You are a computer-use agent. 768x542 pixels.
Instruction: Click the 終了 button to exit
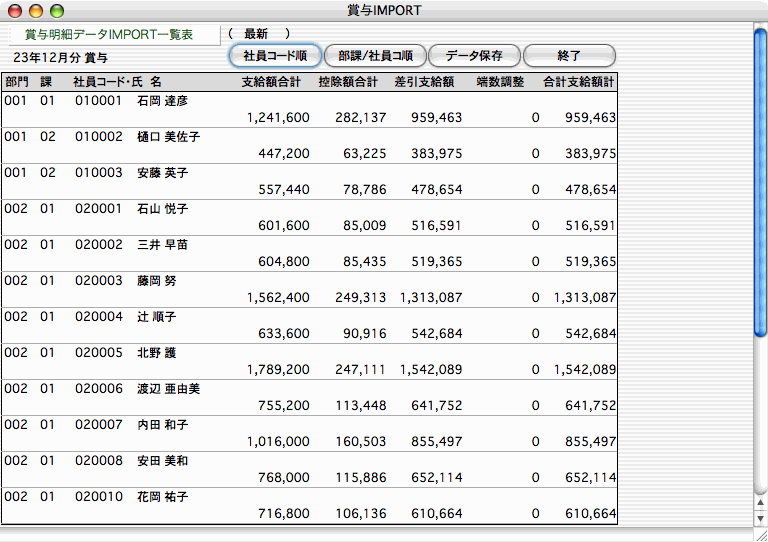(x=569, y=55)
